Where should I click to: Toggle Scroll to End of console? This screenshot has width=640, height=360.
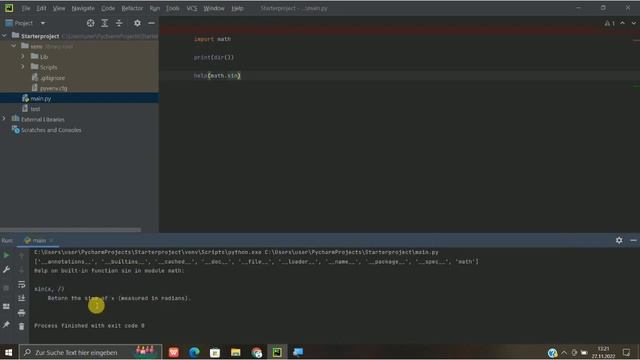point(22,298)
